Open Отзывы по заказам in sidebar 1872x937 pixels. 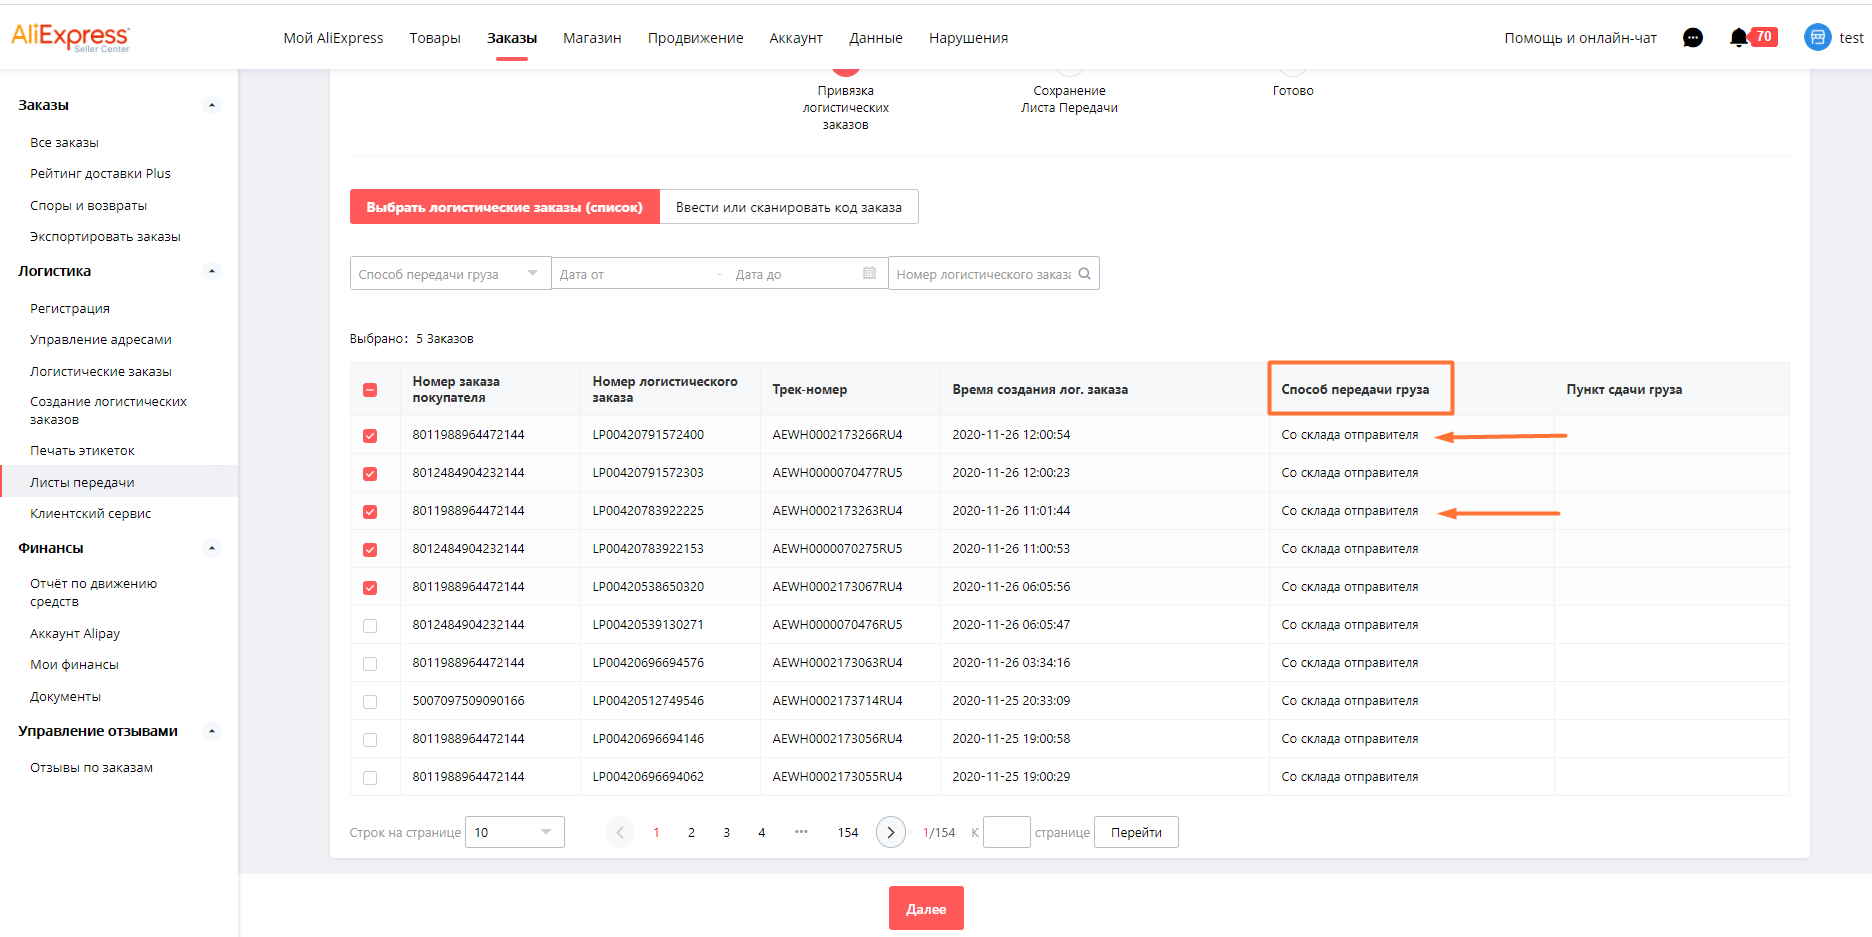tap(91, 767)
